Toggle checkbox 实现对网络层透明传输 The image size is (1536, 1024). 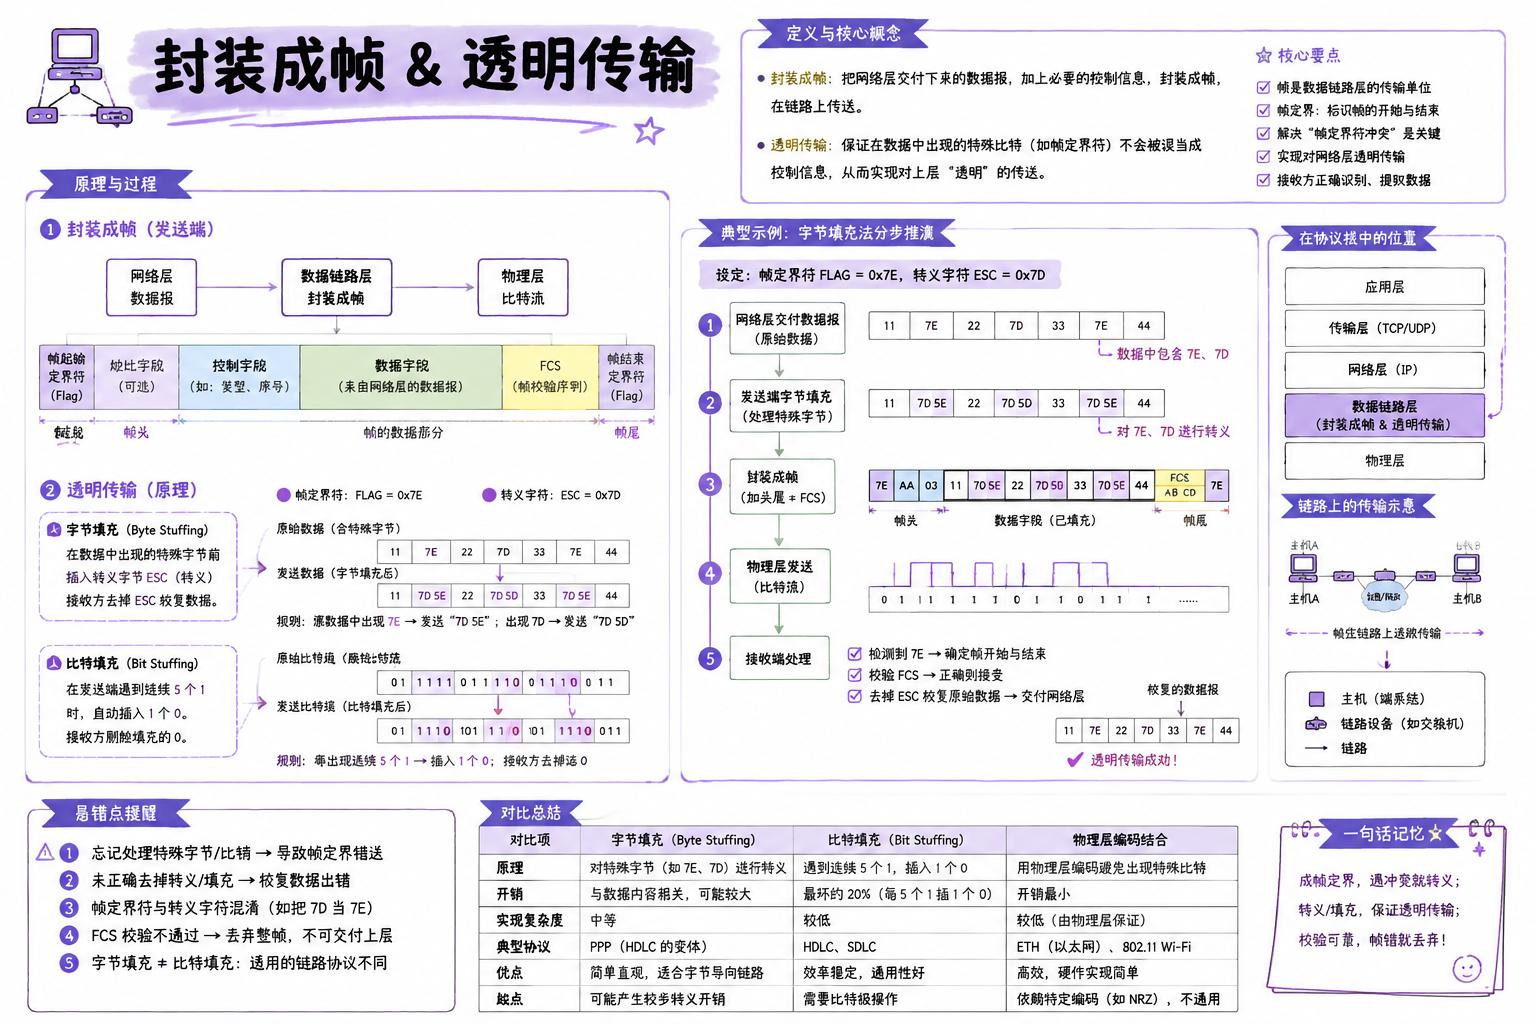1263,156
